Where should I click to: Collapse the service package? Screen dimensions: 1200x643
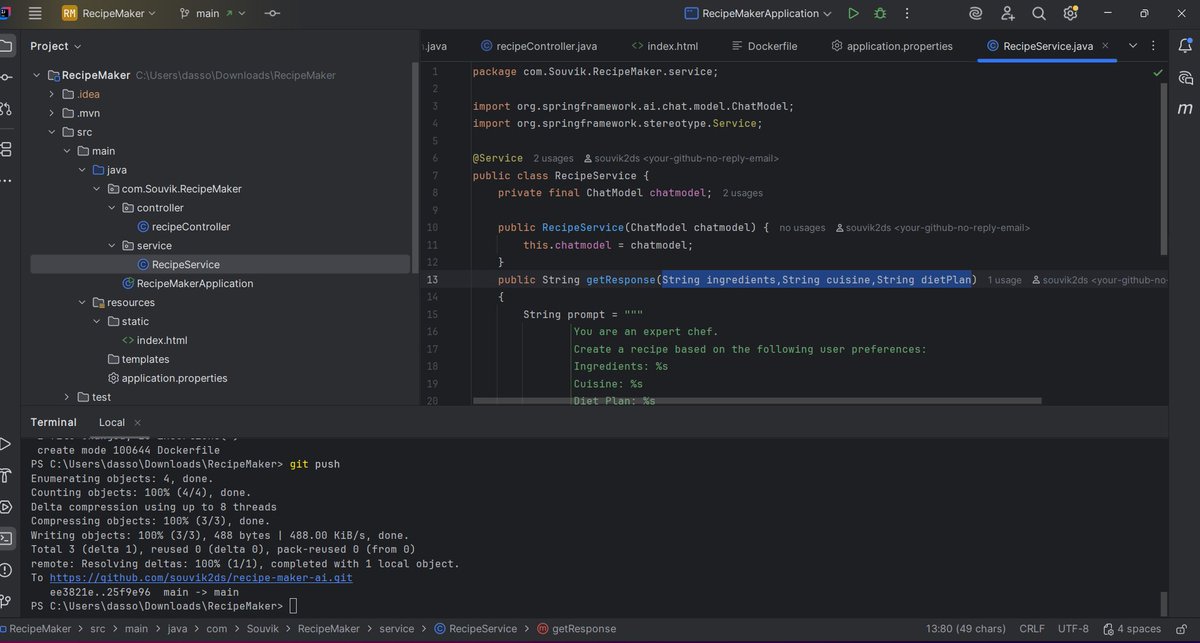click(x=111, y=246)
